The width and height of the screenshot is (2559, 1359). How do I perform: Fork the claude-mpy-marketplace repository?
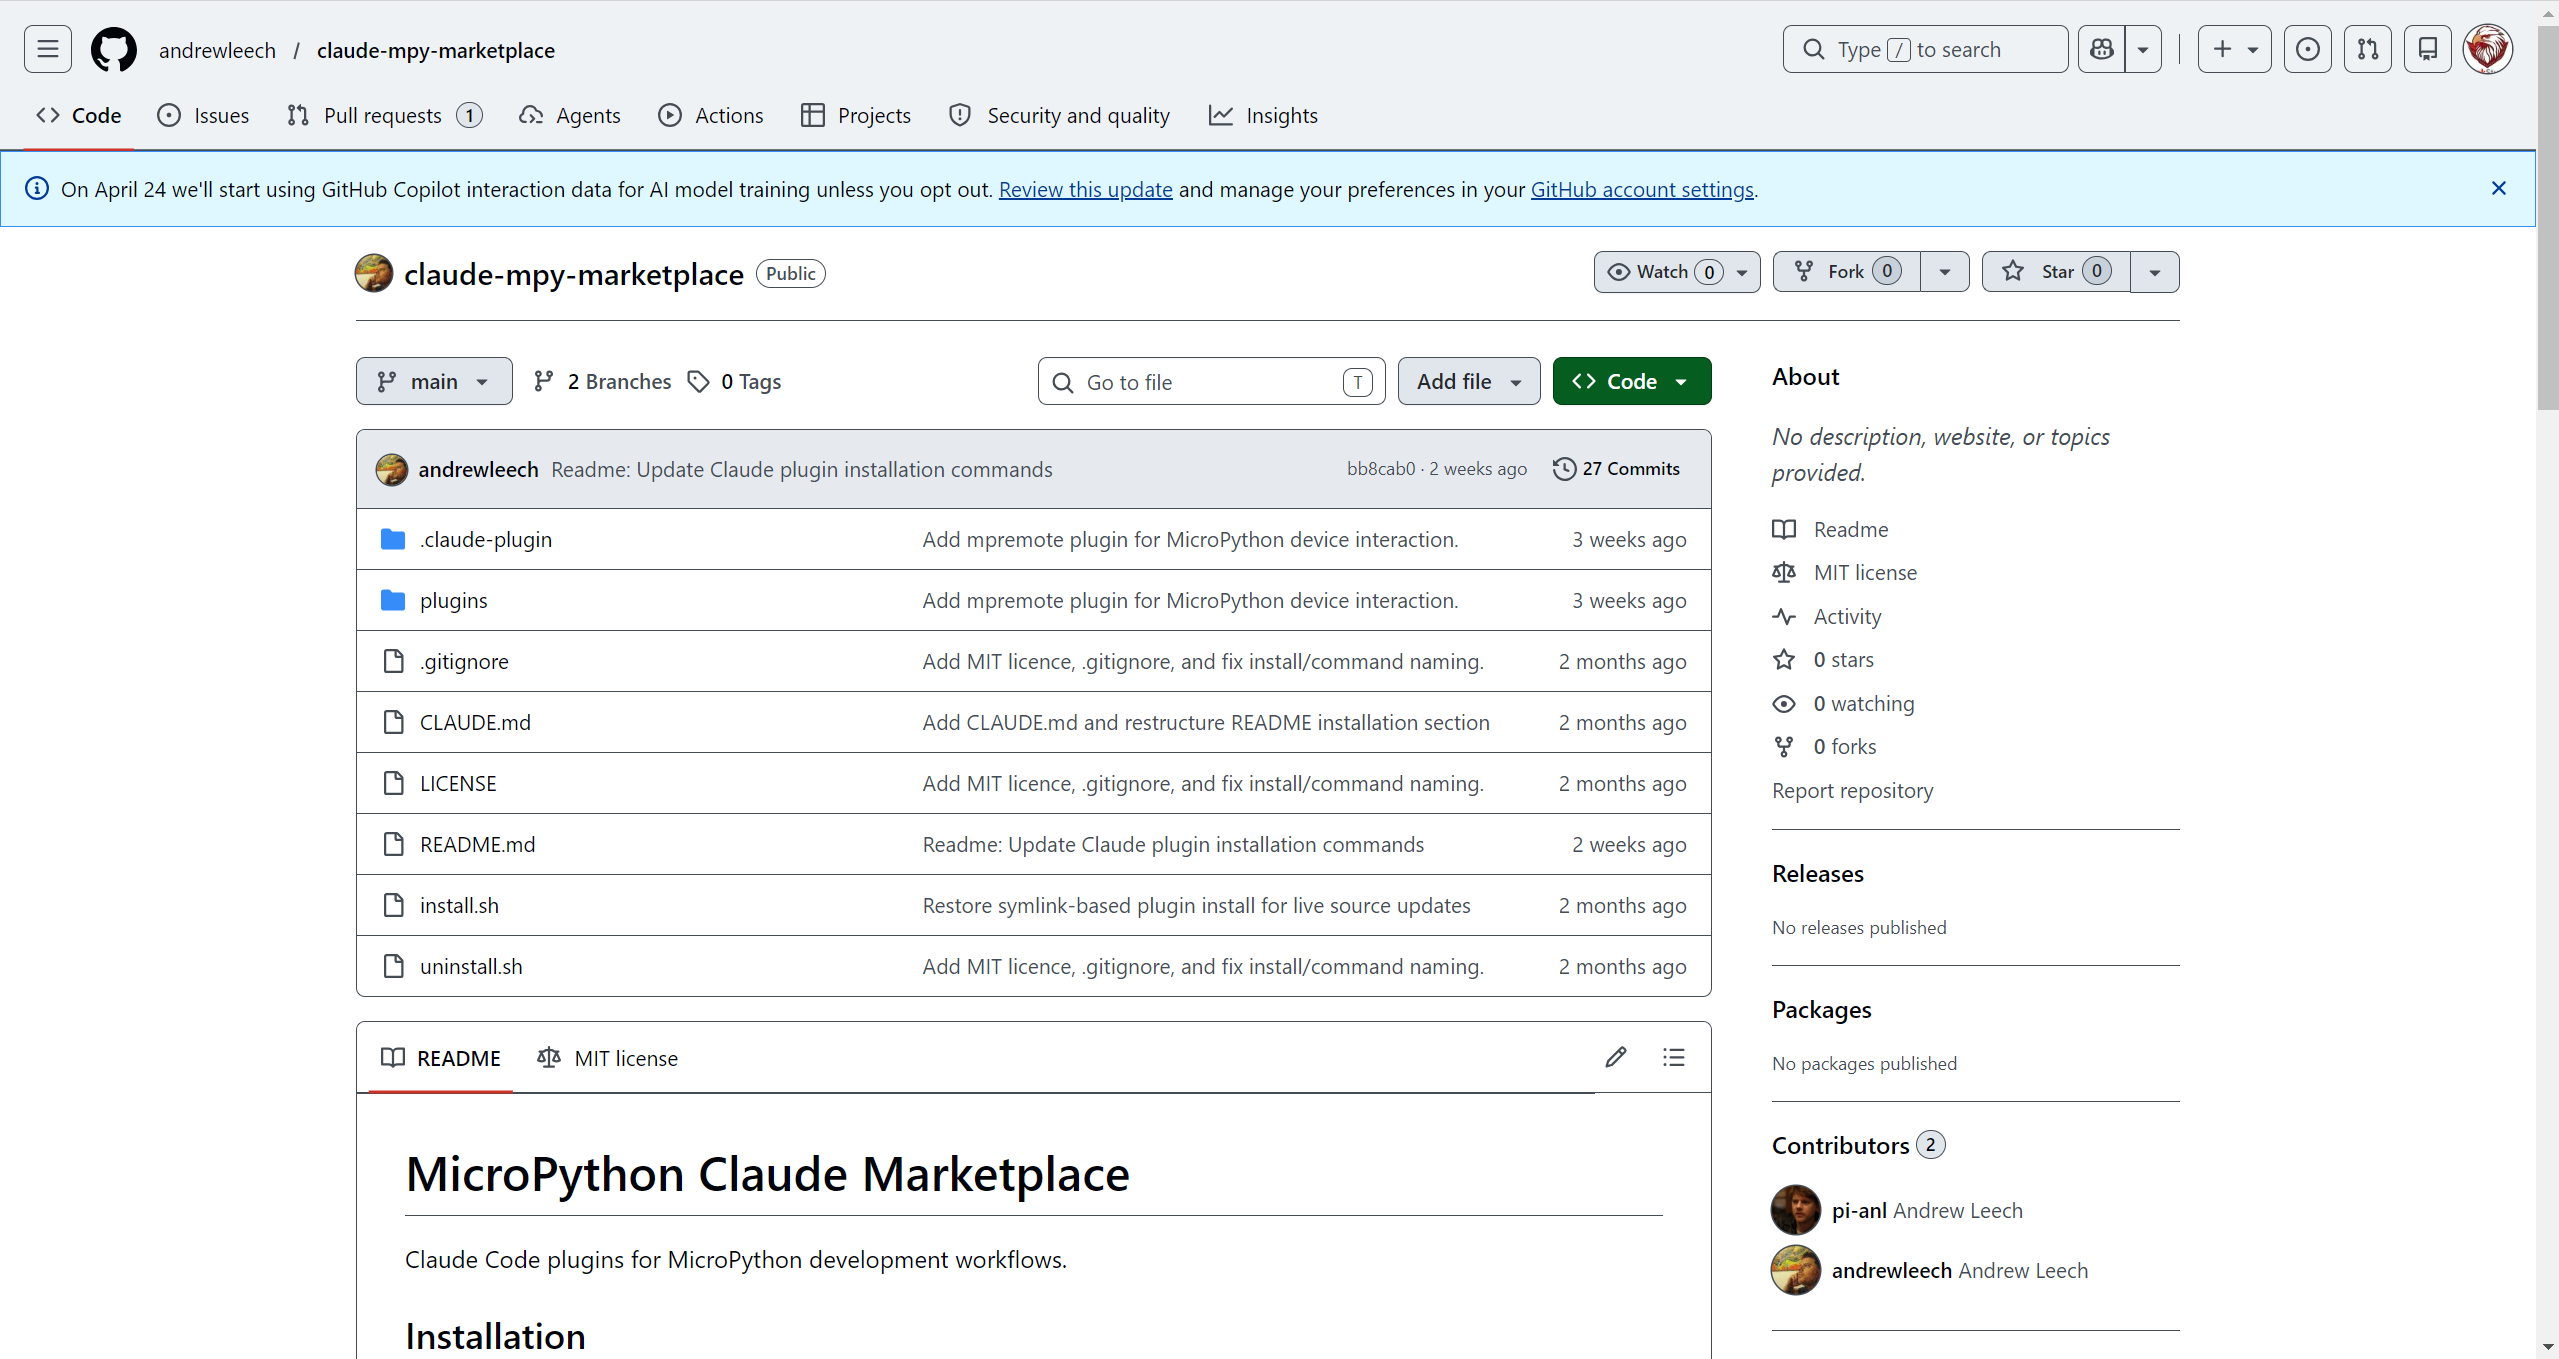(x=1847, y=272)
